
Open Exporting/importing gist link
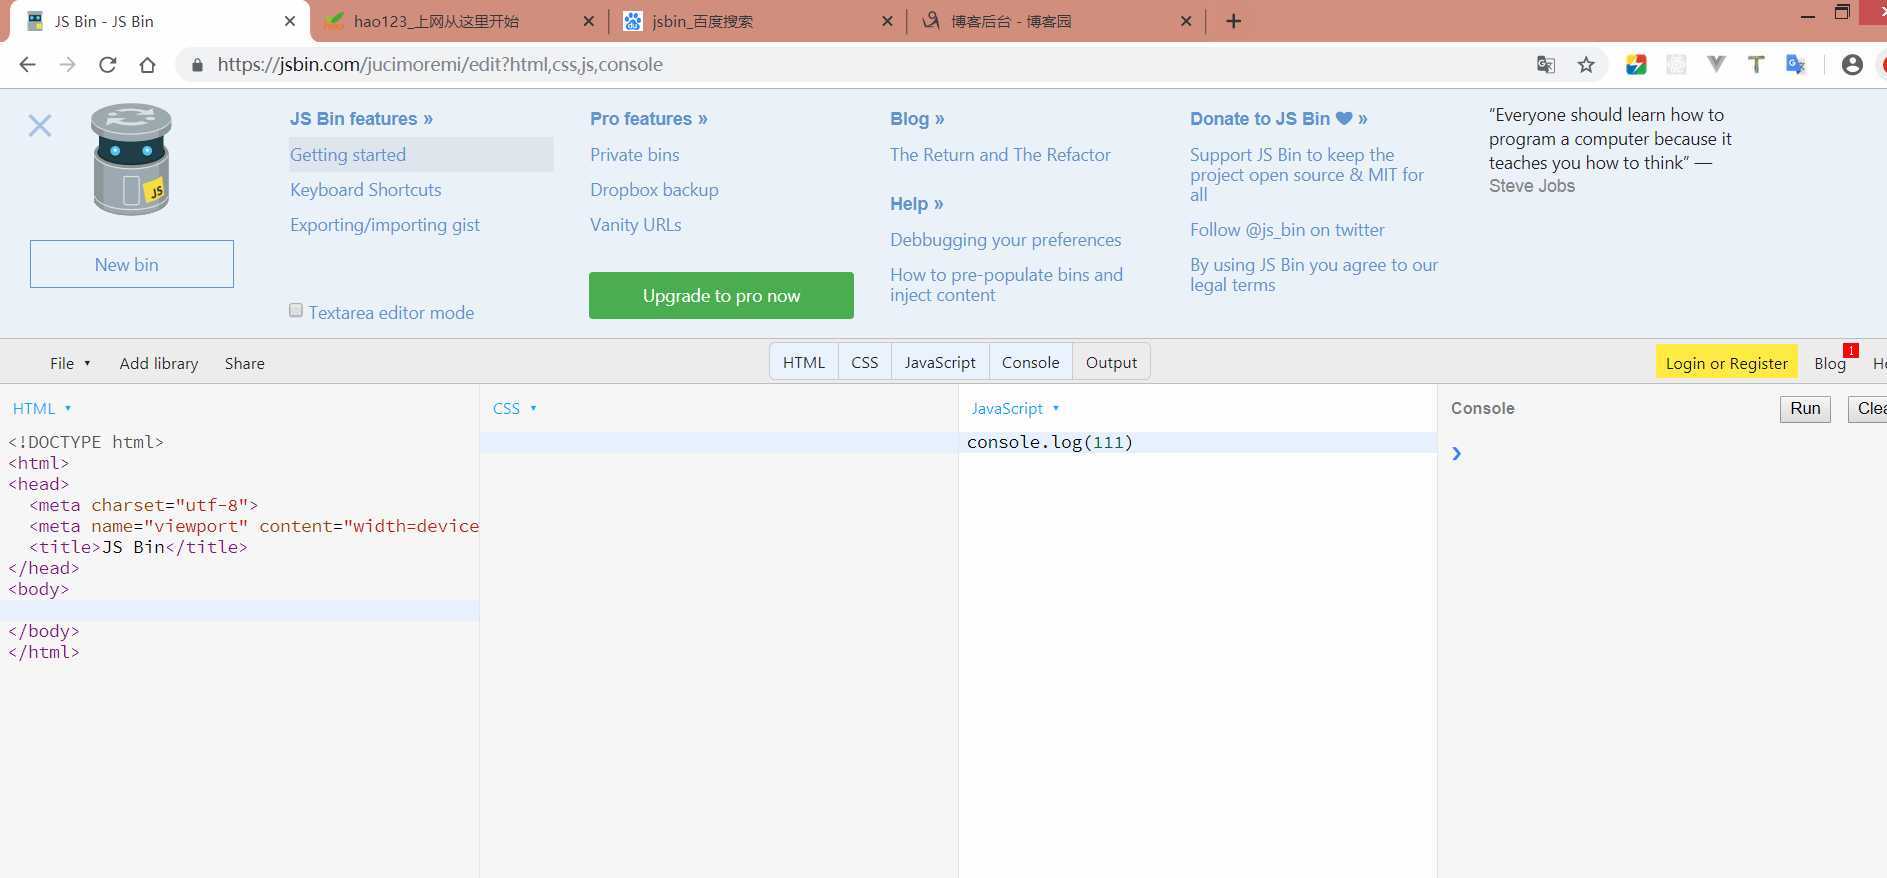(385, 225)
